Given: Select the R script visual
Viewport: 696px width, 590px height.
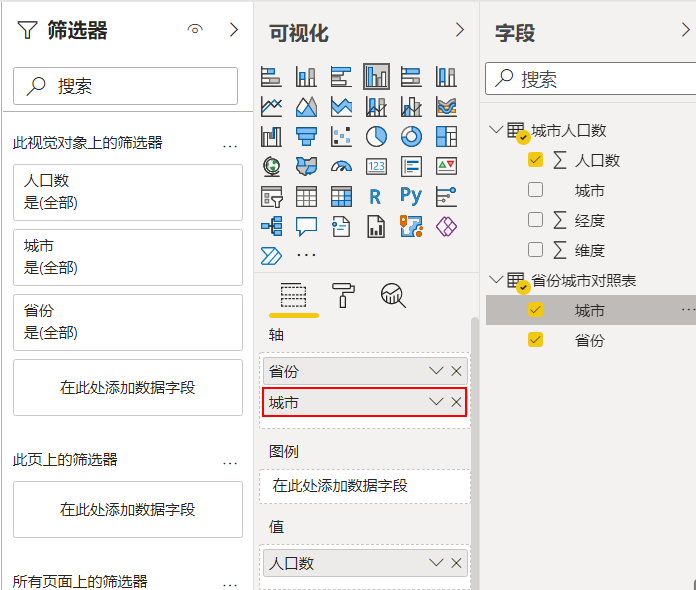Looking at the screenshot, I should tap(375, 197).
